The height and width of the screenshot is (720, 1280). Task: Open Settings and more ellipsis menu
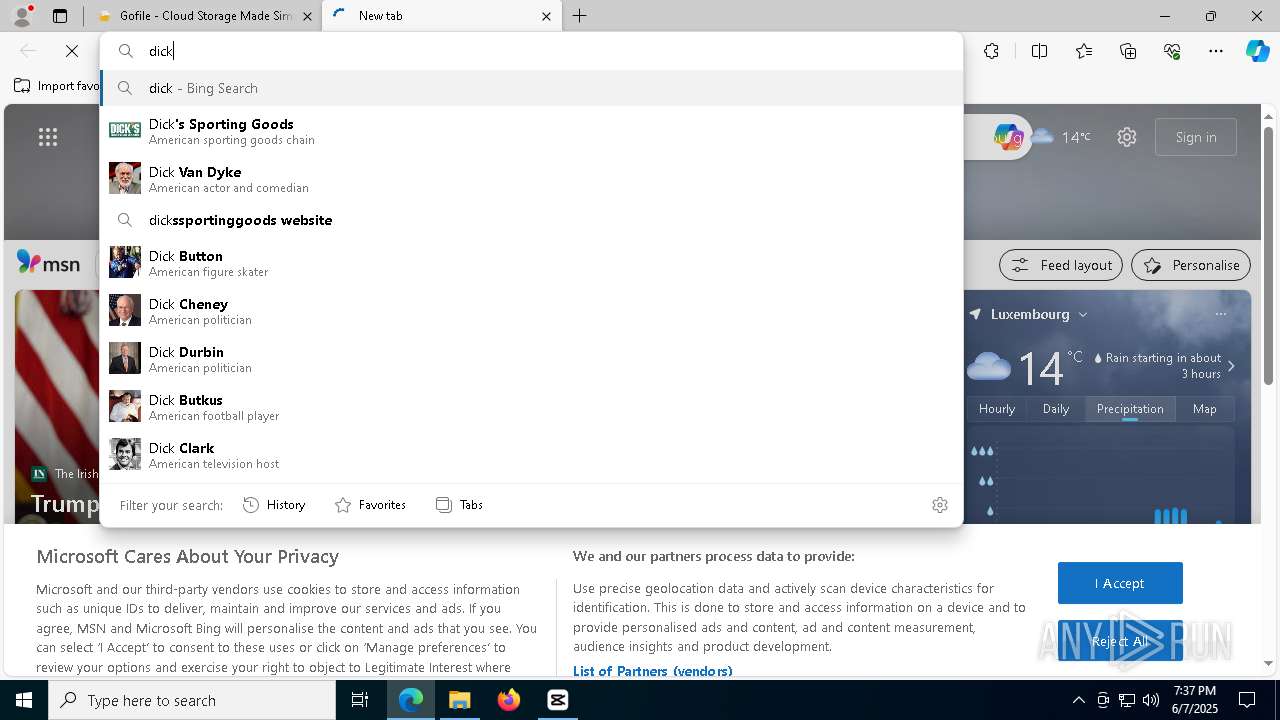point(1216,51)
